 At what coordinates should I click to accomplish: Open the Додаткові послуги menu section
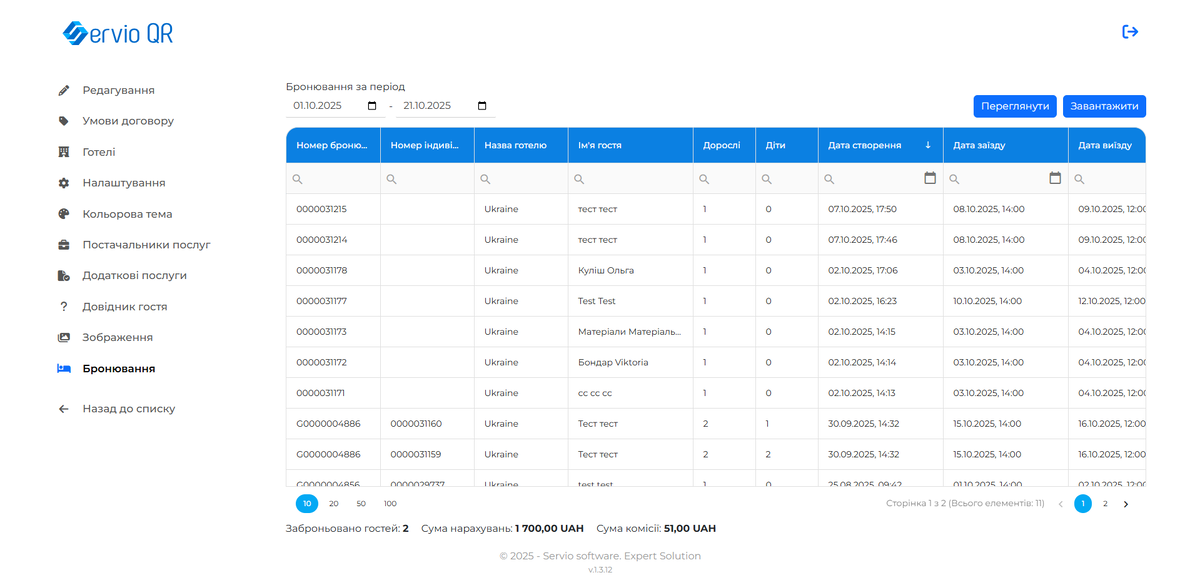click(x=134, y=276)
